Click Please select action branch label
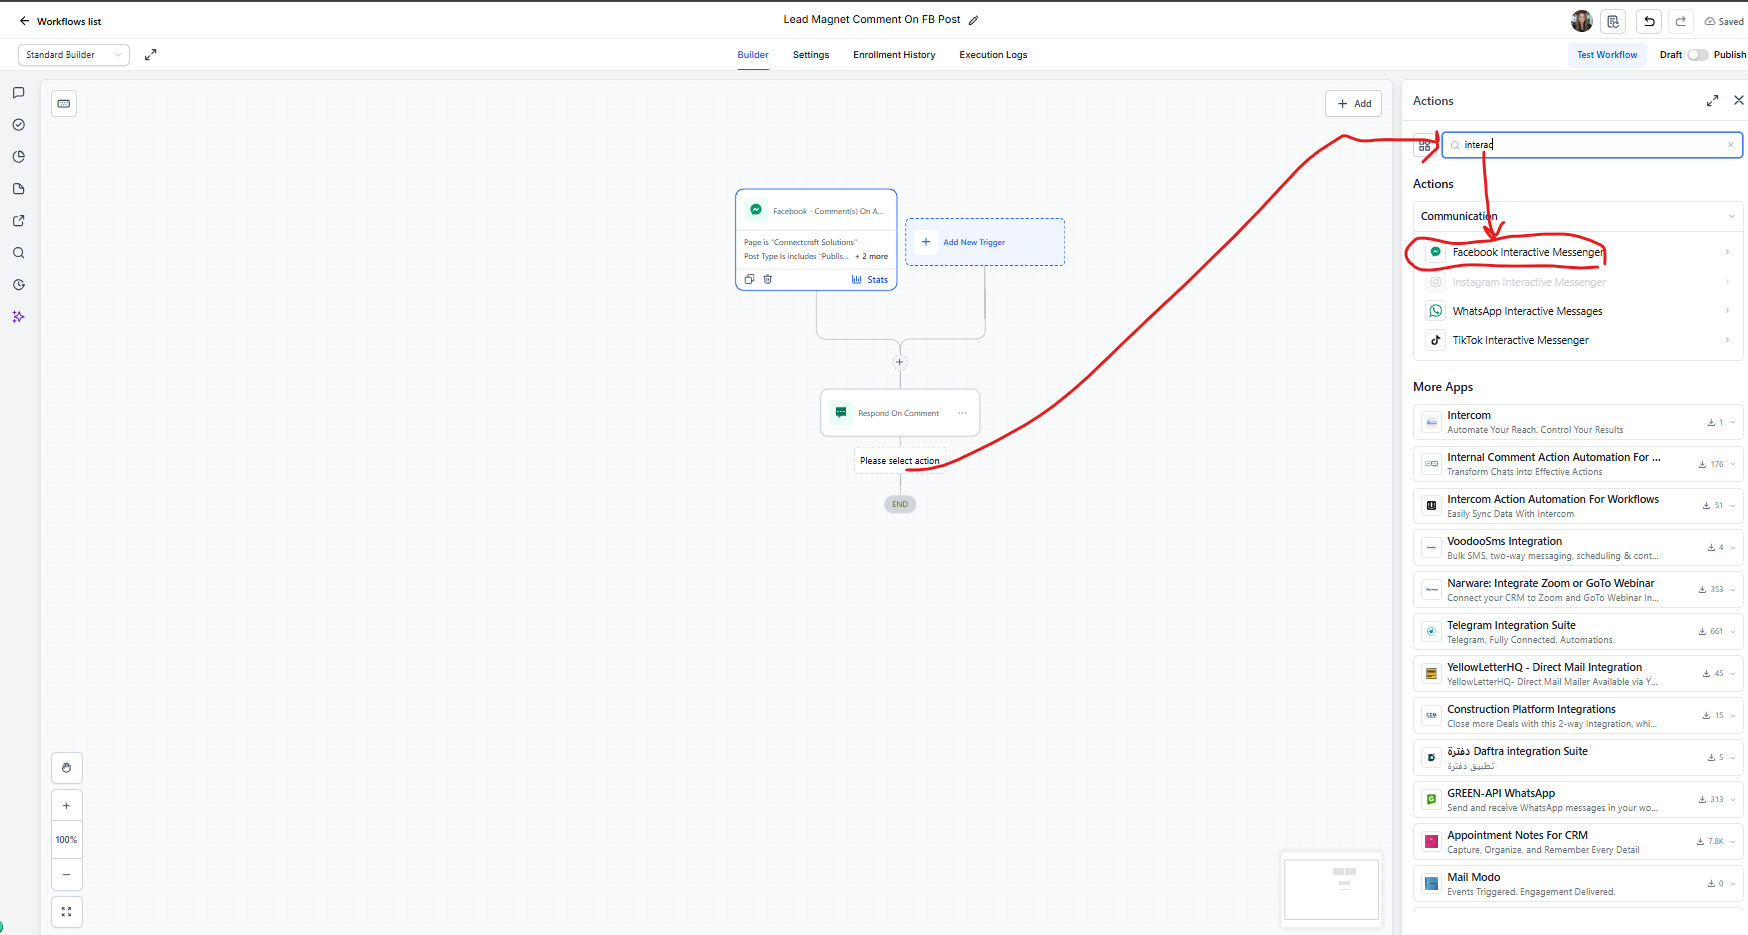 click(900, 461)
